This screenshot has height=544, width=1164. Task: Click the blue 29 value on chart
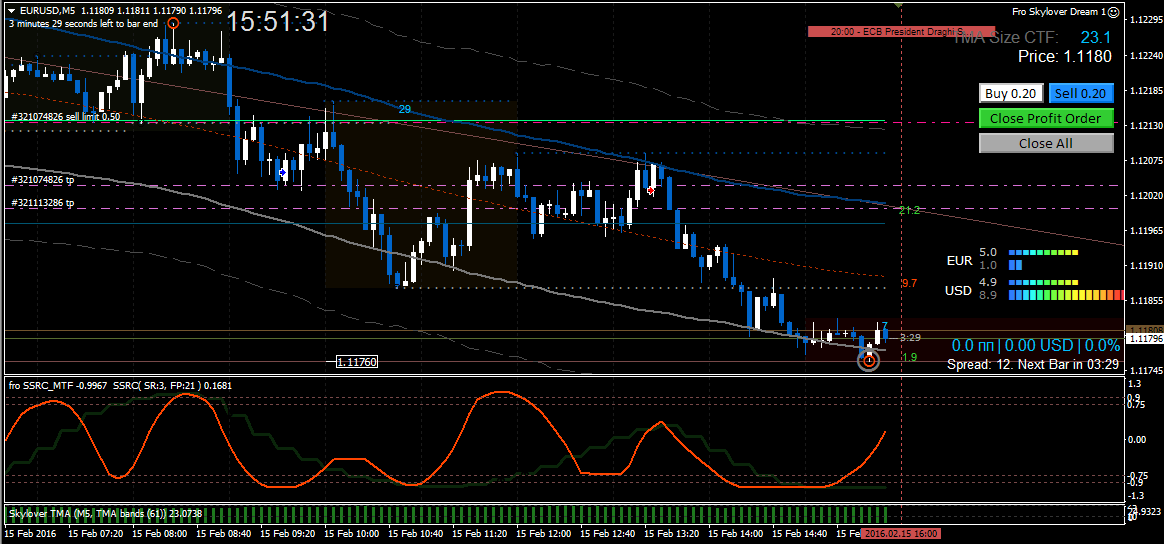(405, 109)
